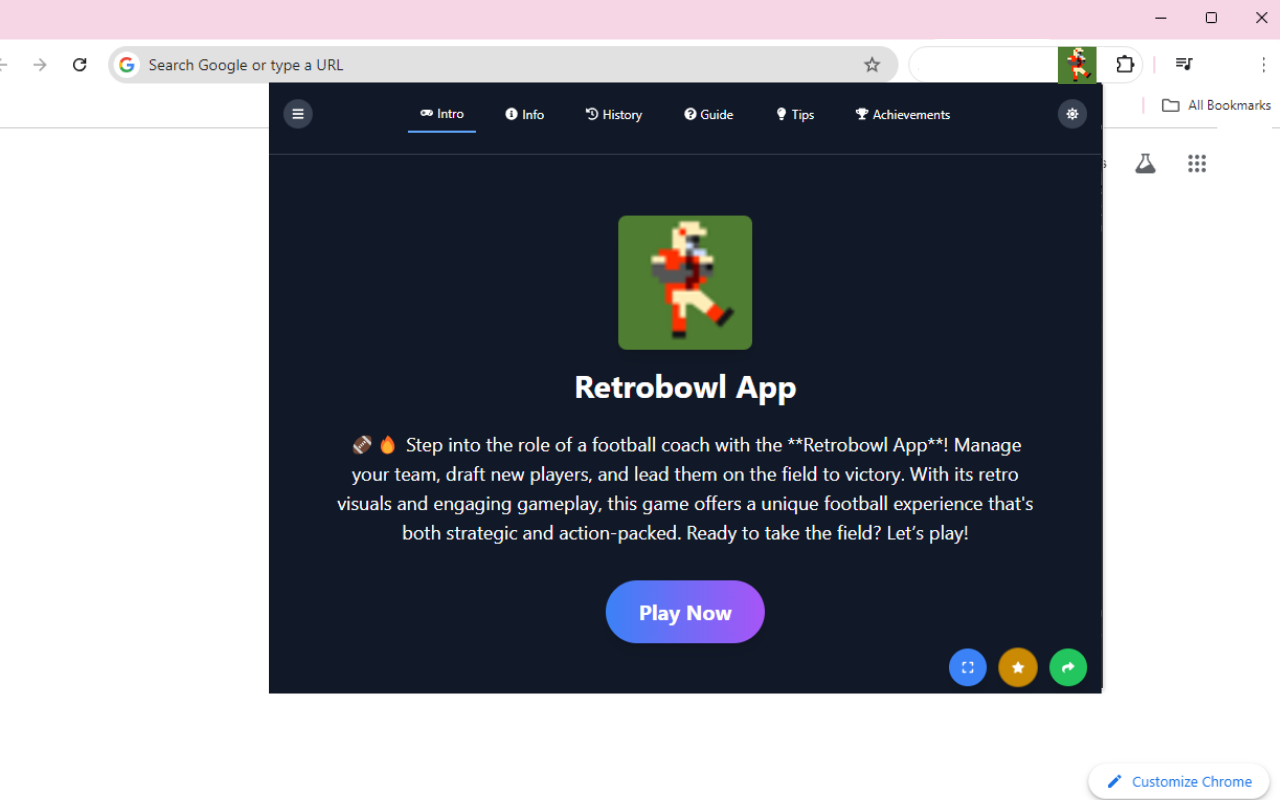Click the orange star favorite button
This screenshot has height=800, width=1280.
(x=1018, y=668)
